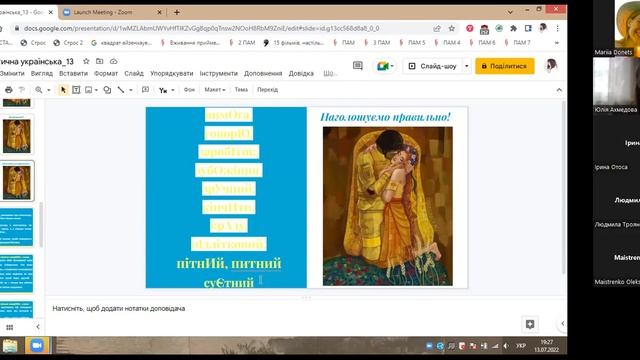Collapse the menus with the chevron up

pos(559,90)
